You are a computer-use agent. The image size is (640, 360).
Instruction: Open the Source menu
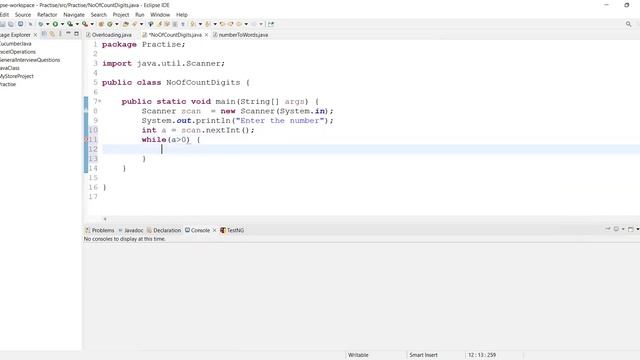[x=23, y=15]
